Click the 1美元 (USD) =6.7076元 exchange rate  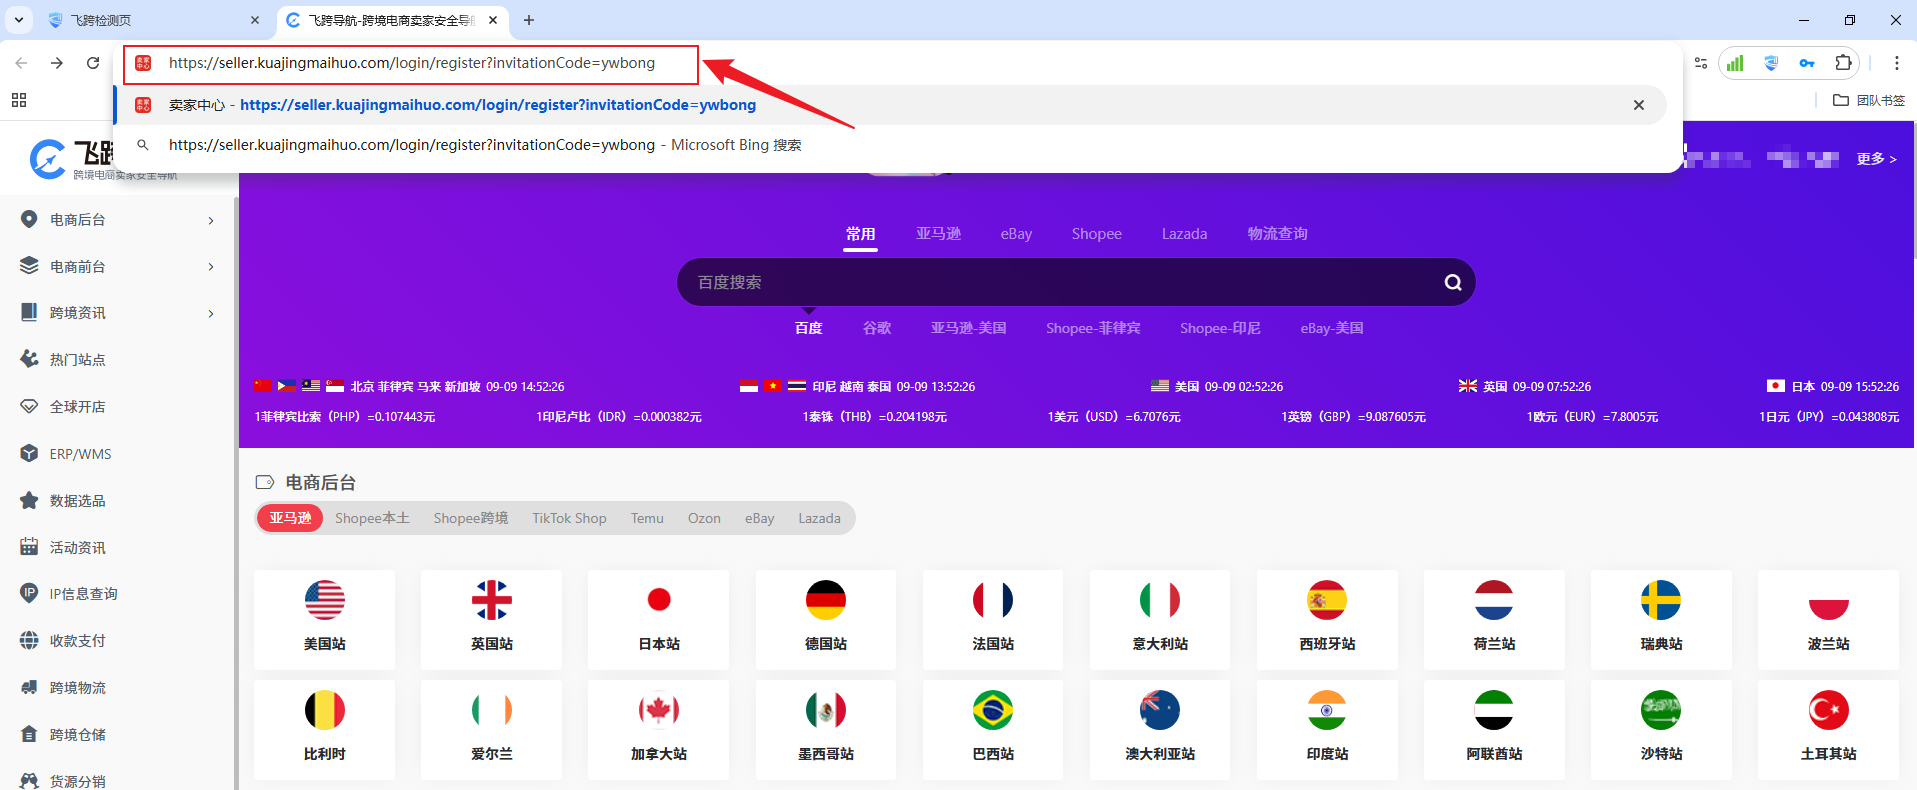click(1114, 417)
